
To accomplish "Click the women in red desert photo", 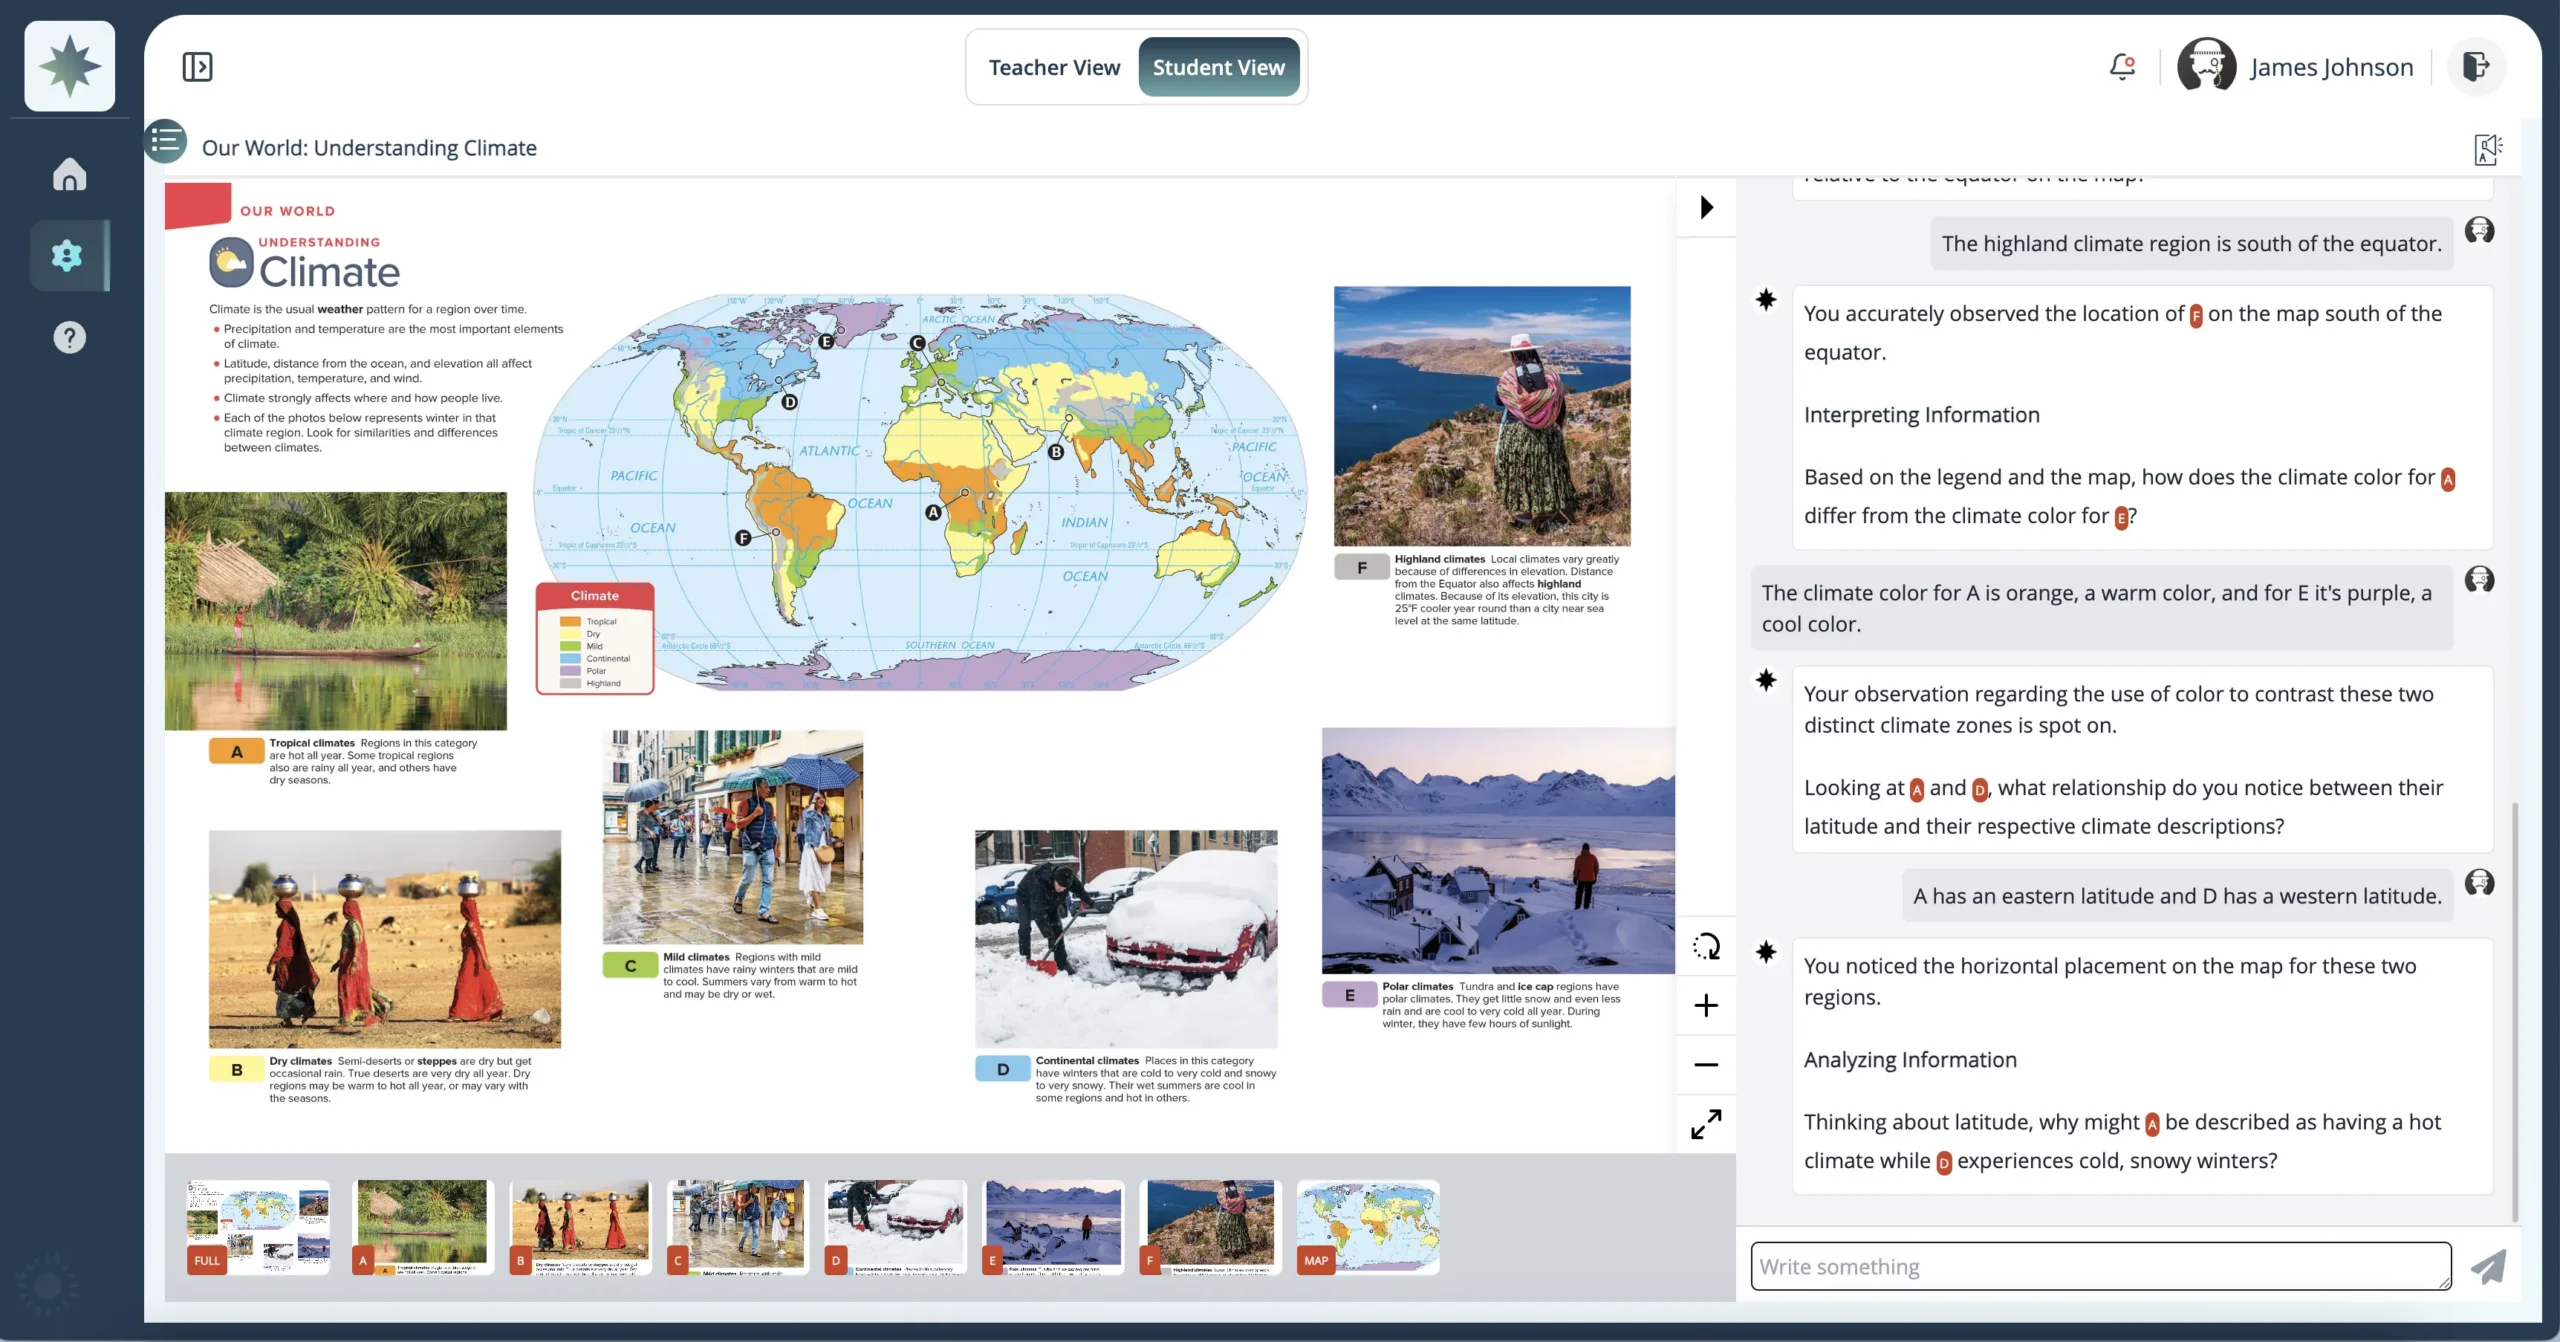I will pos(385,939).
